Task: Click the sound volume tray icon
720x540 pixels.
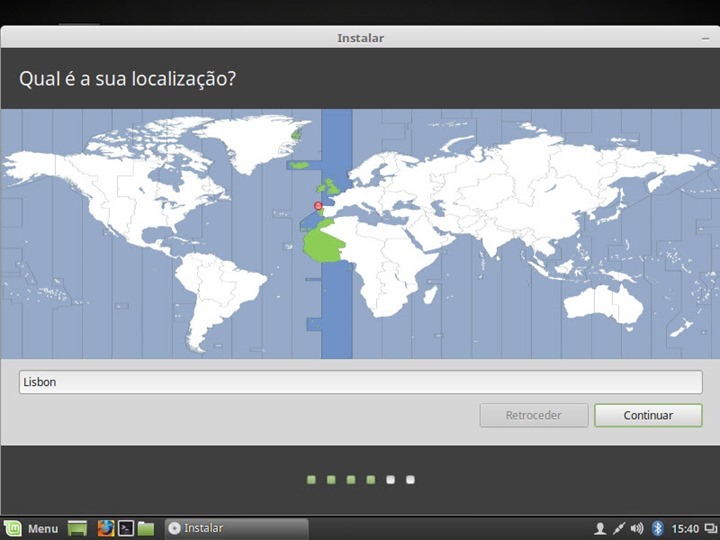Action: [637, 529]
